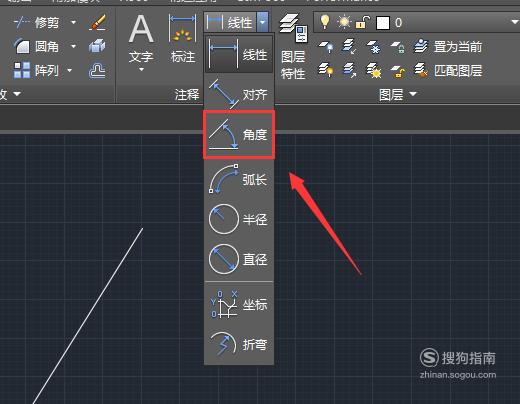Click thaw all layers sun icon

(373, 70)
